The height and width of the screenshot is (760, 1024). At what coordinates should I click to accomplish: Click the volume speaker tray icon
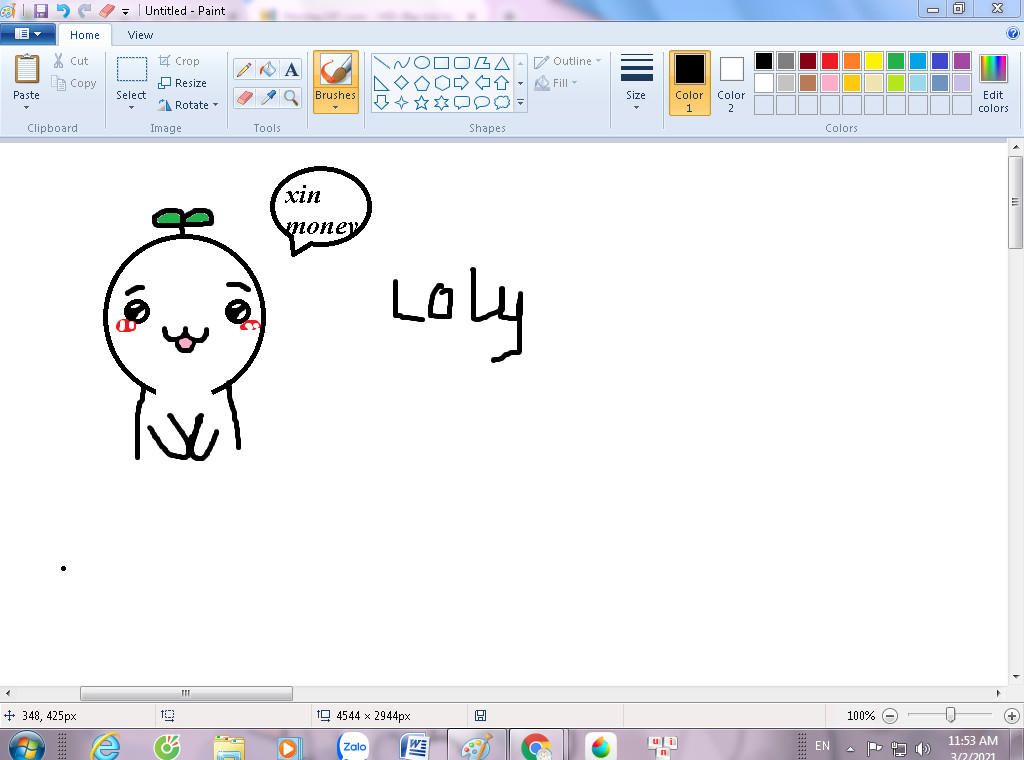pyautogui.click(x=922, y=748)
